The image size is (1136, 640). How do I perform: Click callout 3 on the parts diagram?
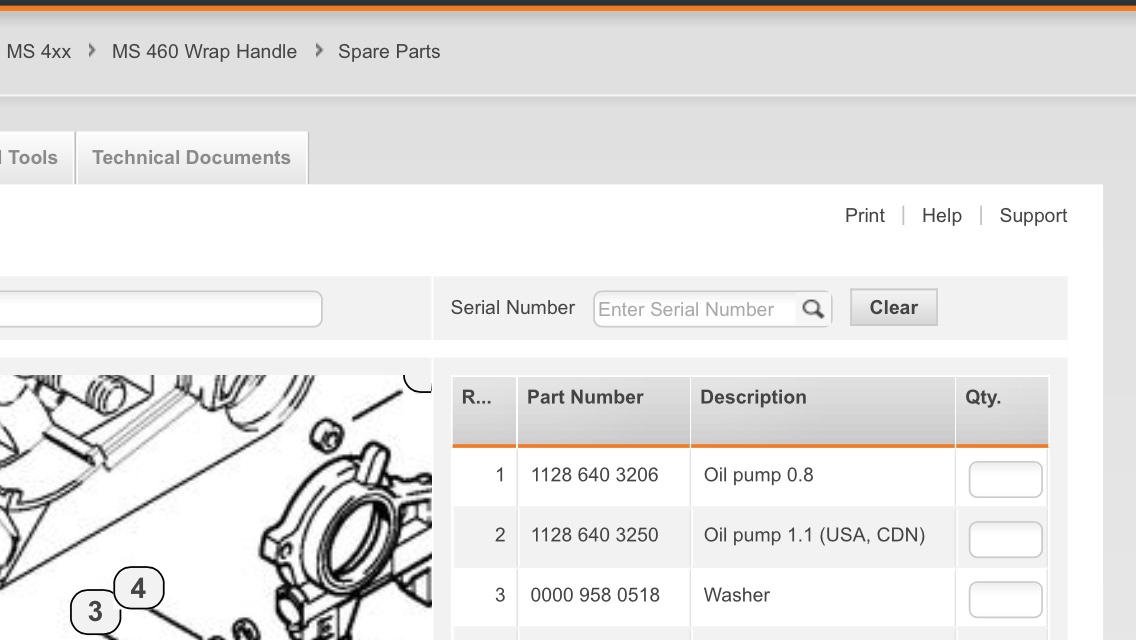pos(95,612)
